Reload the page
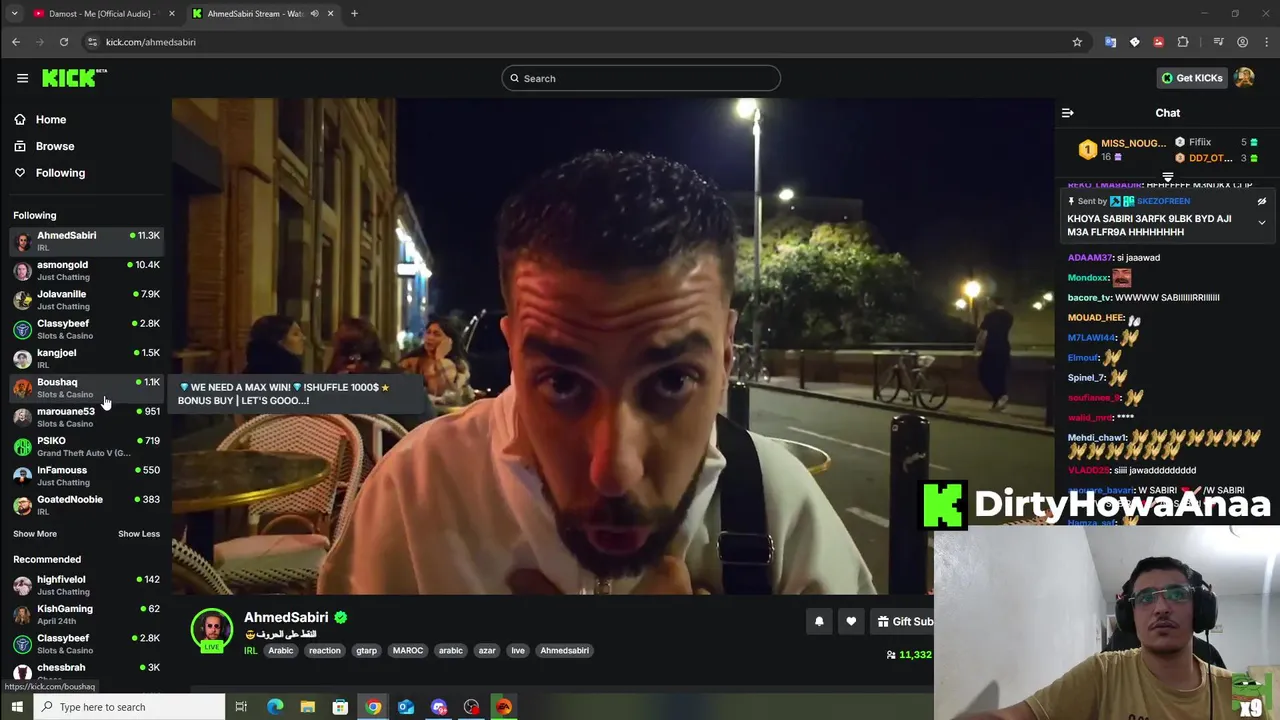Viewport: 1280px width, 720px height. 64,42
